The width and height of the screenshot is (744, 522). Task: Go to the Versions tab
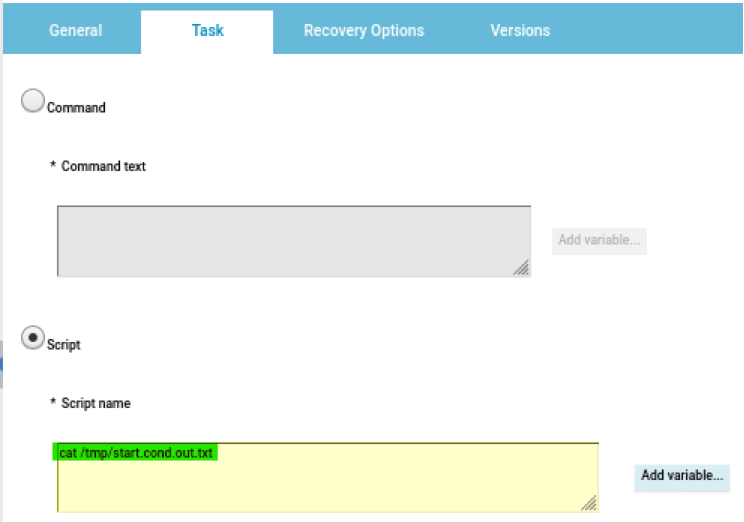click(x=520, y=30)
